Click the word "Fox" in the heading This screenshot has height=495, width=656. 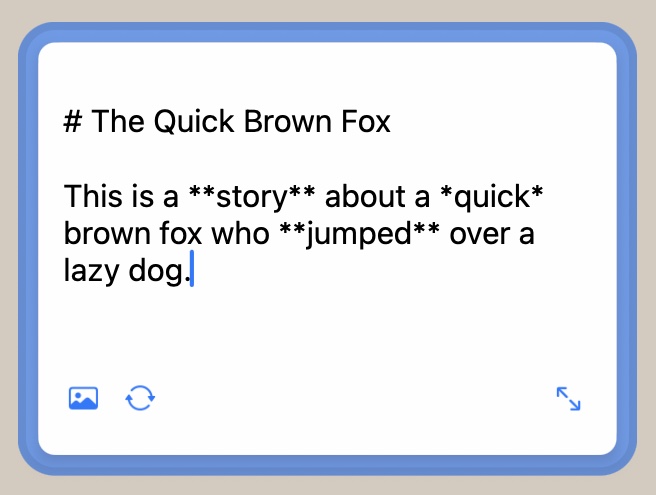coord(363,122)
